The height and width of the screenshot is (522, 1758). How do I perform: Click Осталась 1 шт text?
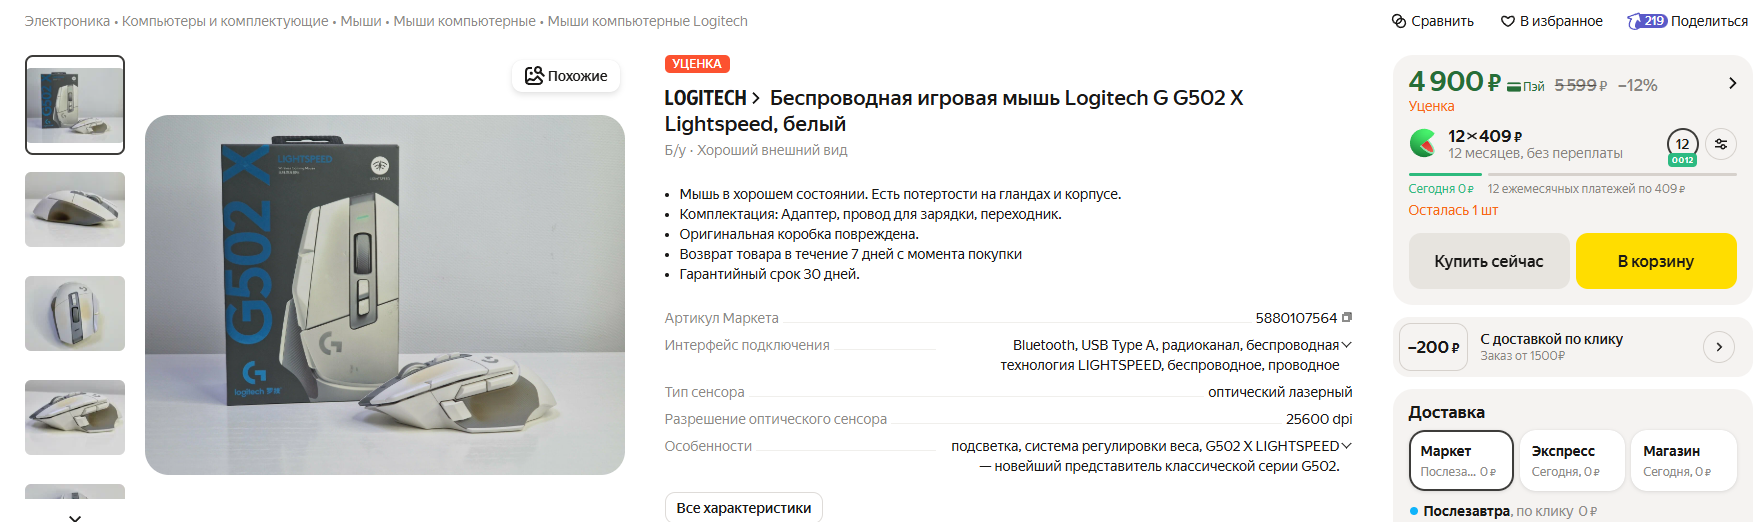point(1453,210)
